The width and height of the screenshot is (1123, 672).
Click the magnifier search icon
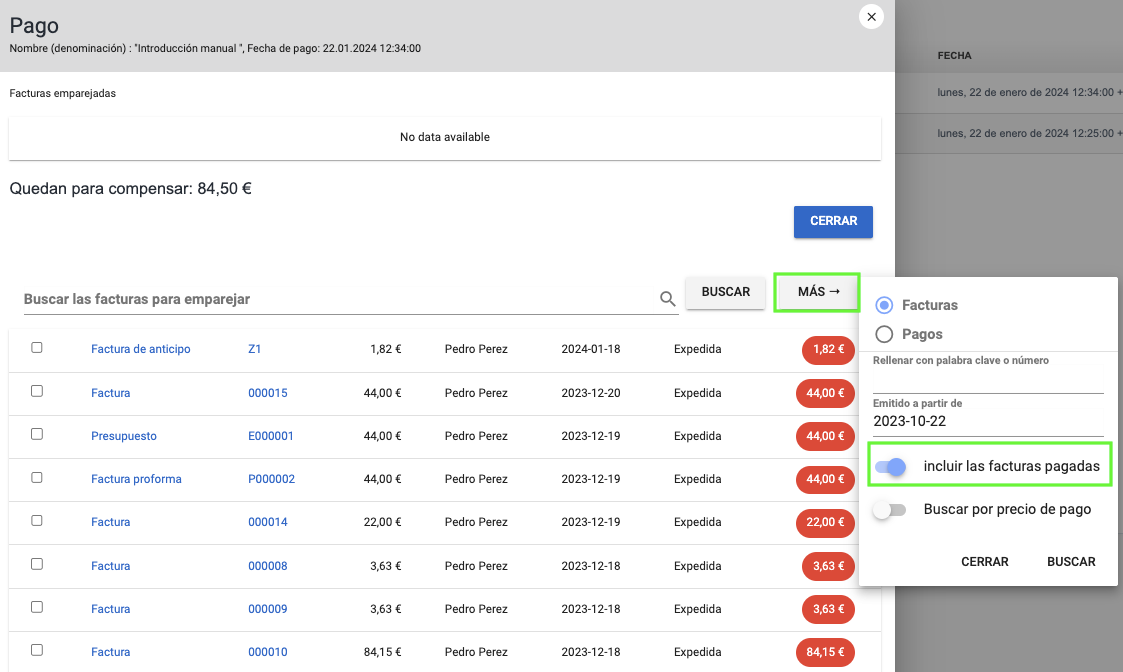point(667,299)
